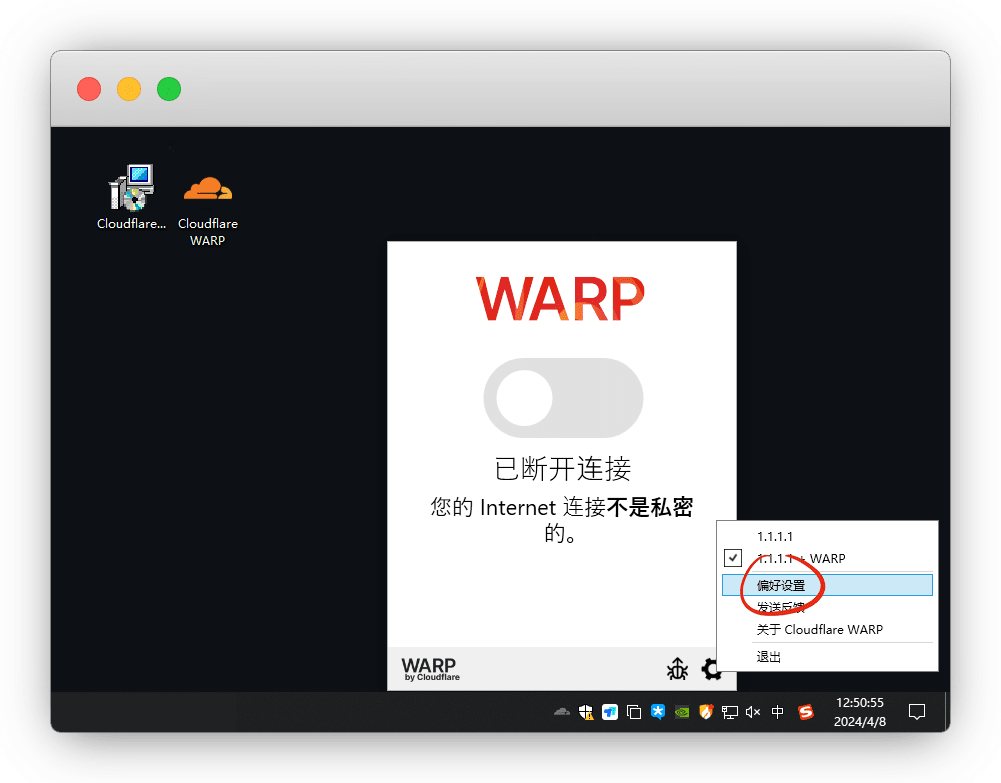Image resolution: width=1001 pixels, height=783 pixels.
Task: Select the checked 1.1.1.1 + WARP option
Action: pos(800,558)
